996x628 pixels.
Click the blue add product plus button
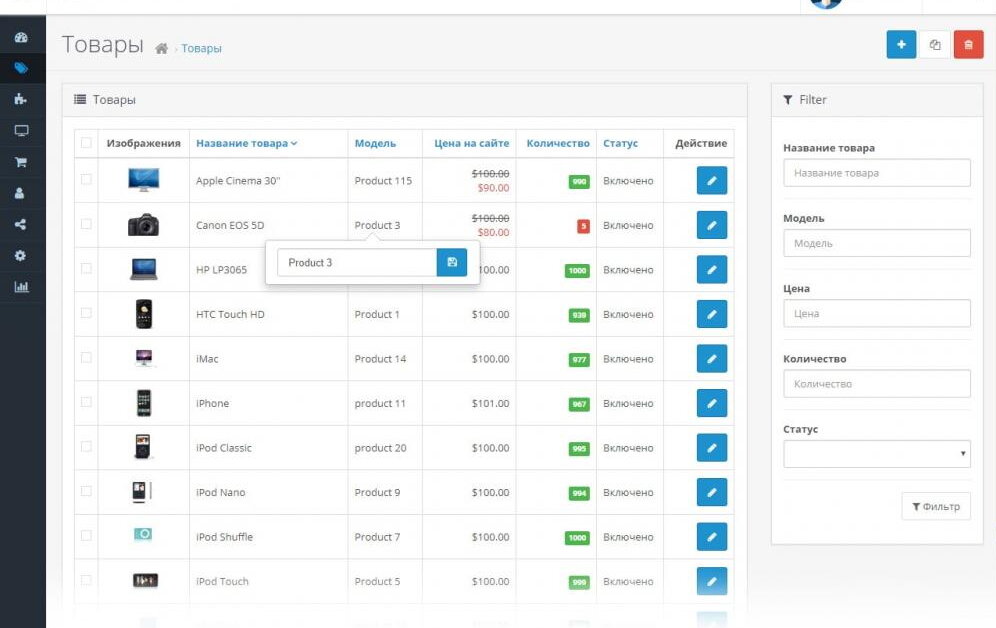(x=901, y=45)
